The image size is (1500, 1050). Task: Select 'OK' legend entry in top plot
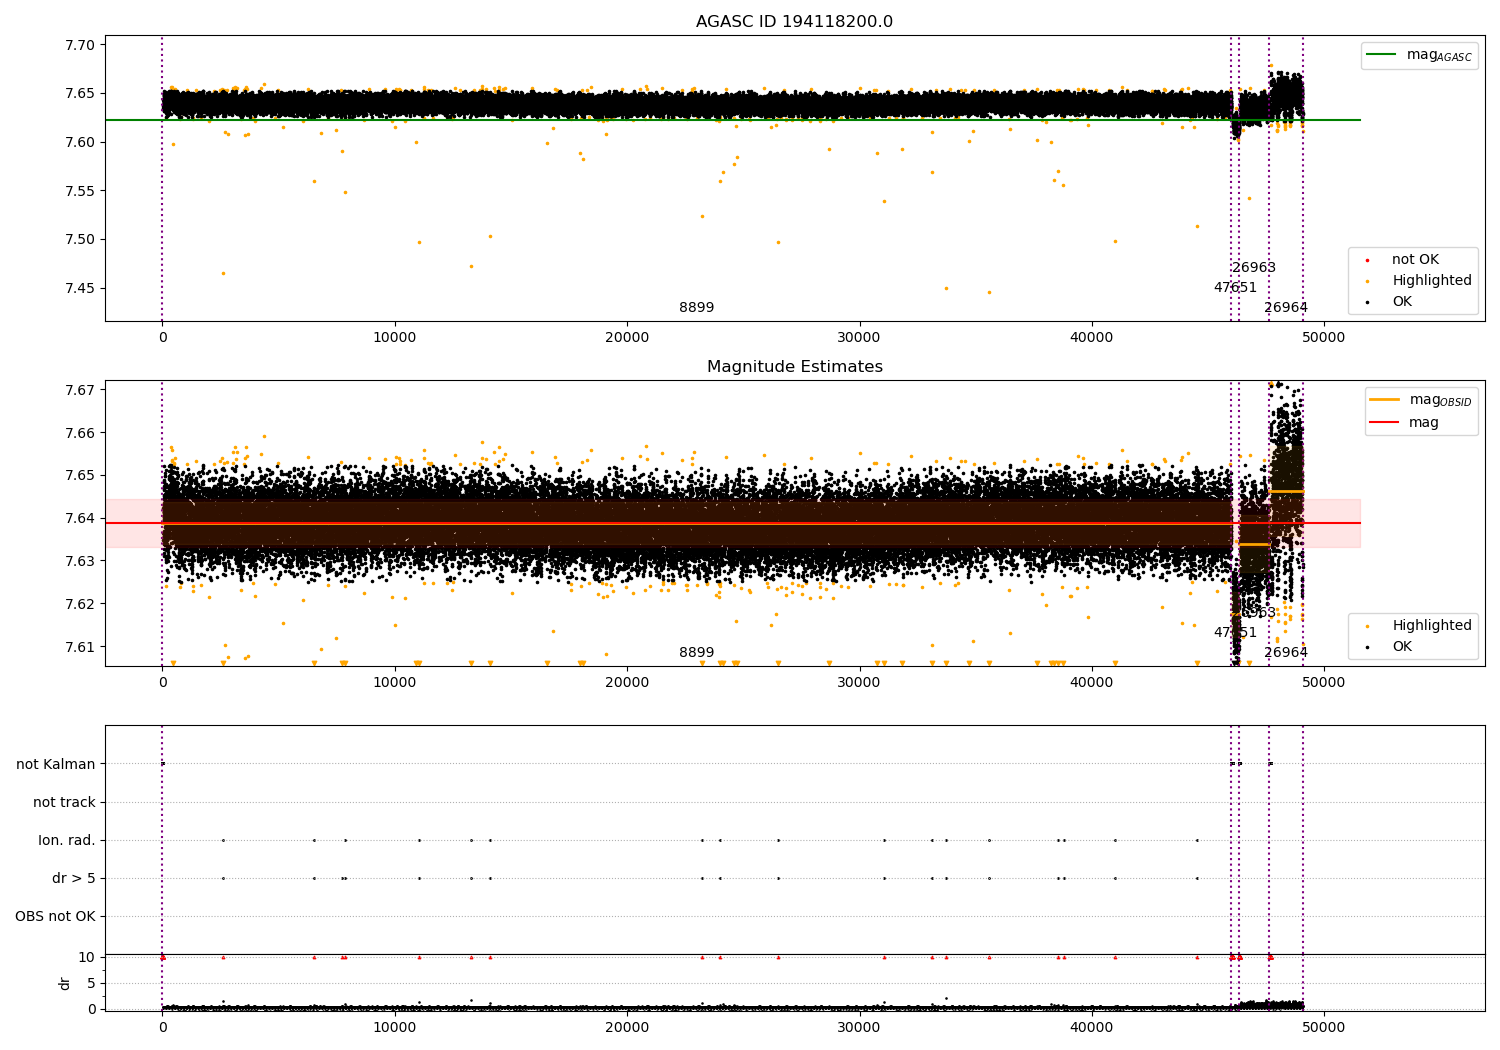[1402, 302]
